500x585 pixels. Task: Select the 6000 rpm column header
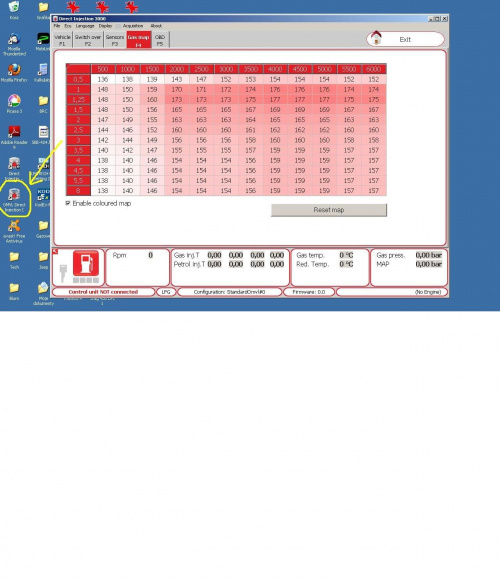(374, 69)
